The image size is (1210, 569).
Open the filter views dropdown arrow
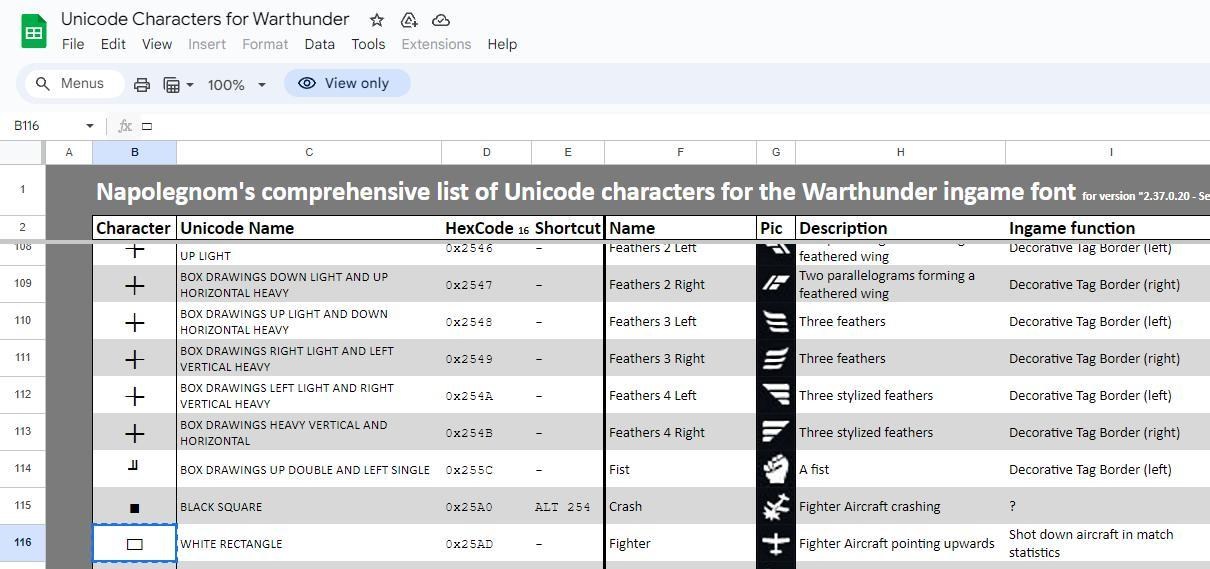coord(190,85)
